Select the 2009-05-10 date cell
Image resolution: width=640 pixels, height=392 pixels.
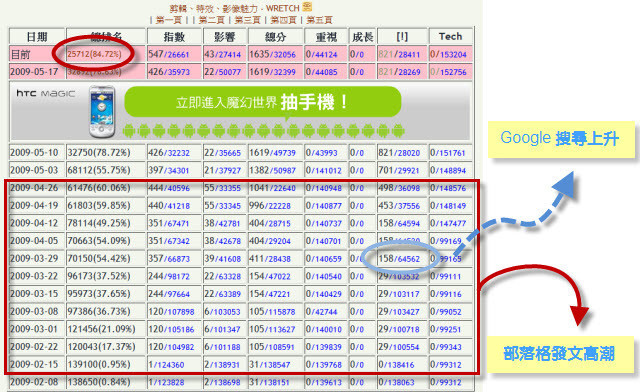37,152
